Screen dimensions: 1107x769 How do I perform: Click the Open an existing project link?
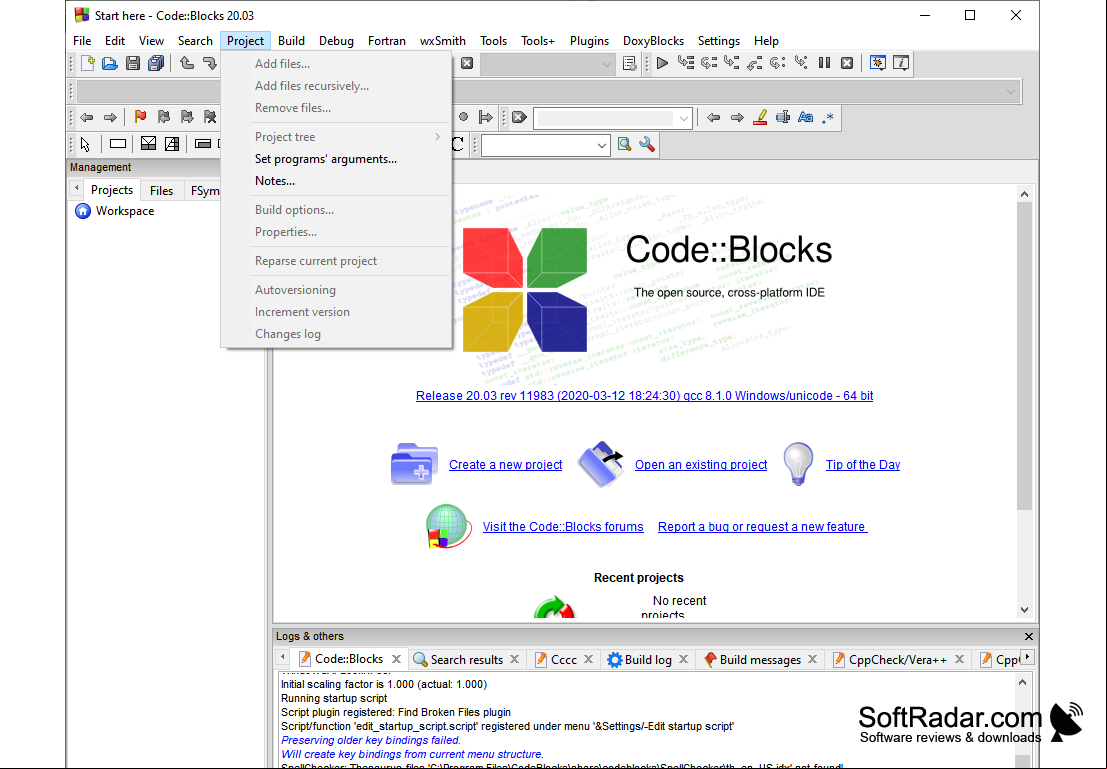pos(701,465)
